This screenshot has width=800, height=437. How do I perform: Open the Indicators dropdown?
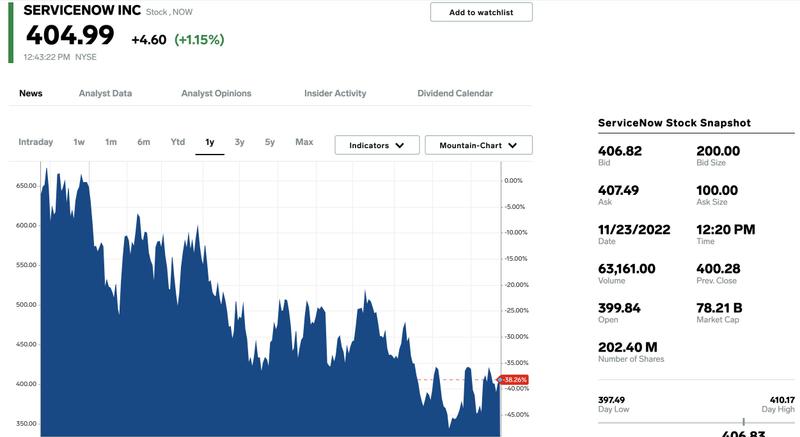click(x=377, y=145)
